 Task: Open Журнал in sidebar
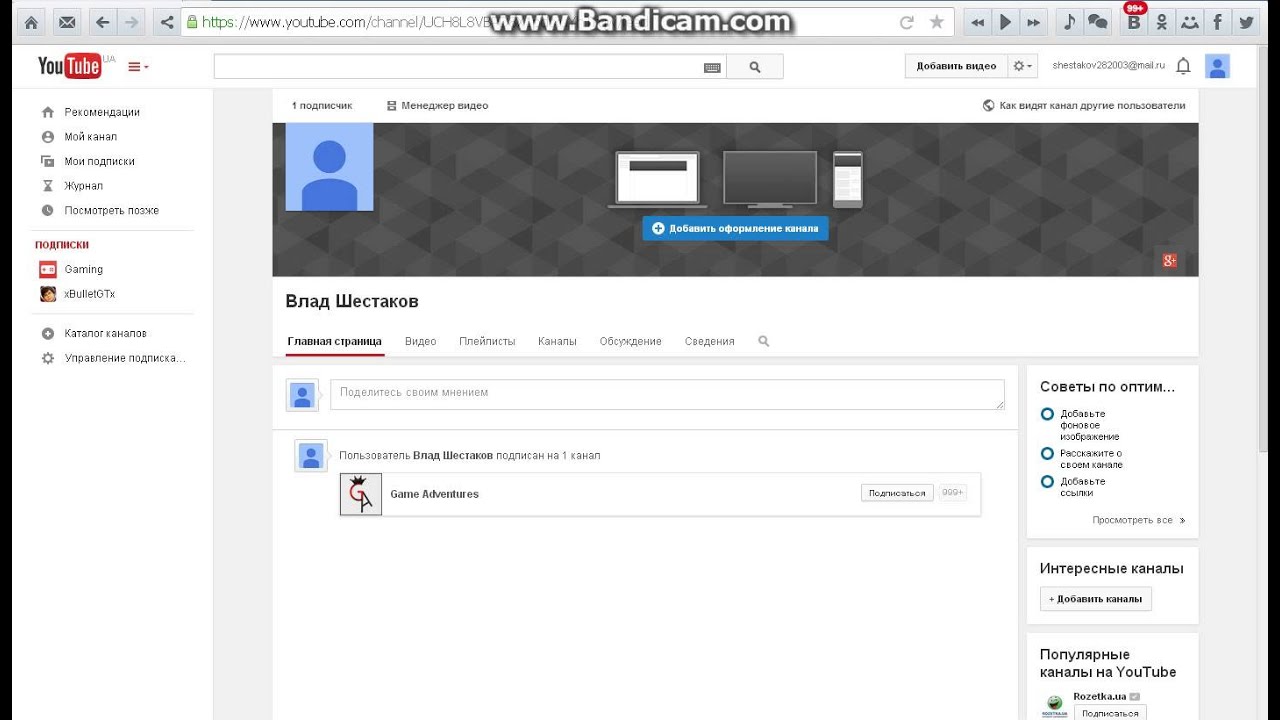point(83,186)
